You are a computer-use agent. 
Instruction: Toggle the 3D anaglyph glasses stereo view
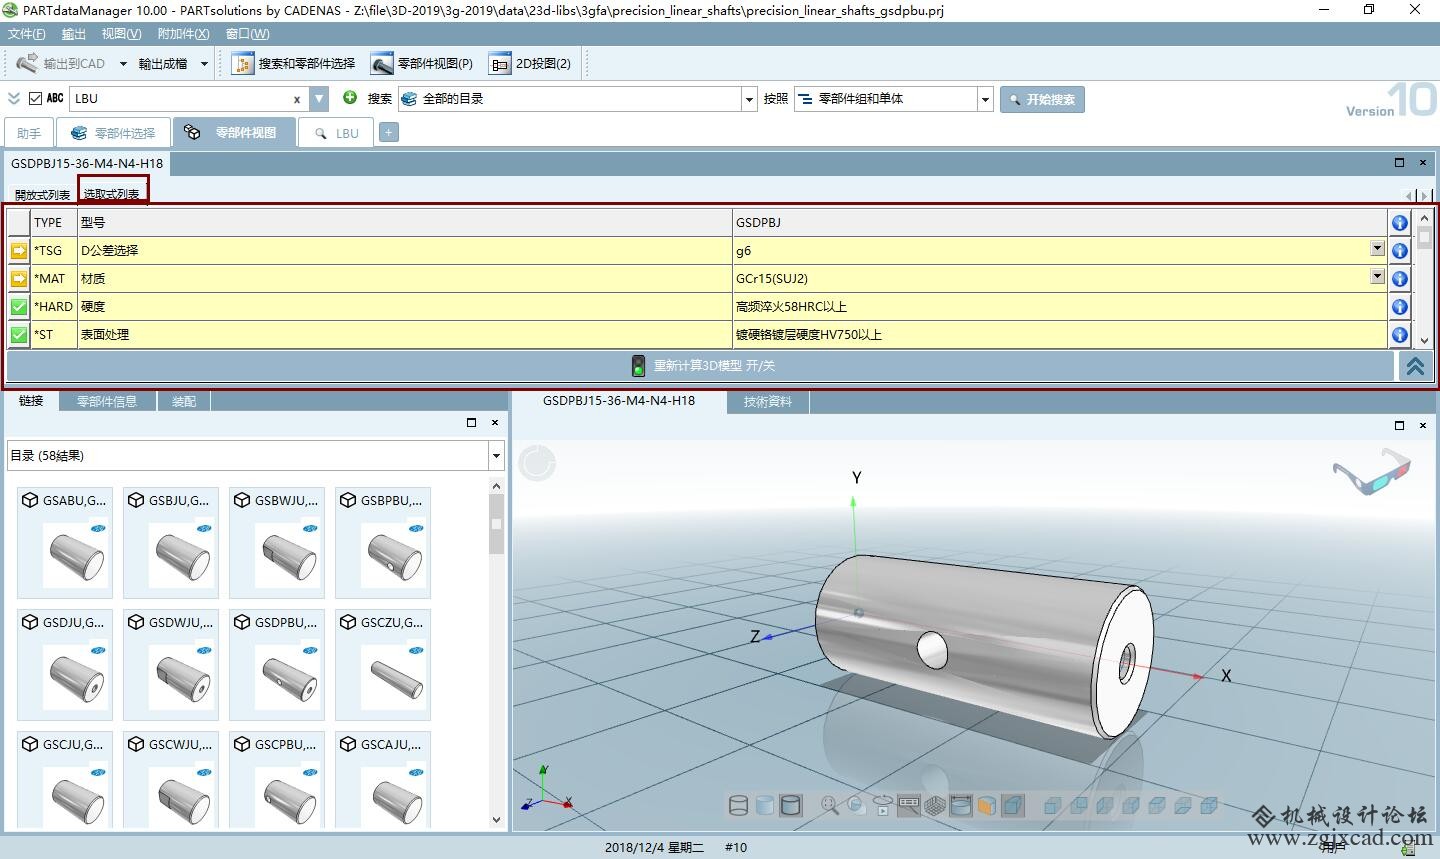[1371, 472]
